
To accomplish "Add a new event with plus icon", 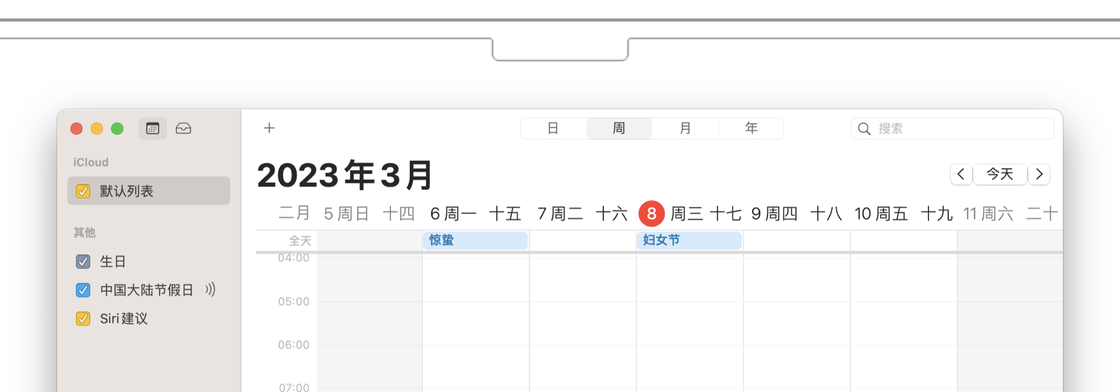I will point(269,129).
